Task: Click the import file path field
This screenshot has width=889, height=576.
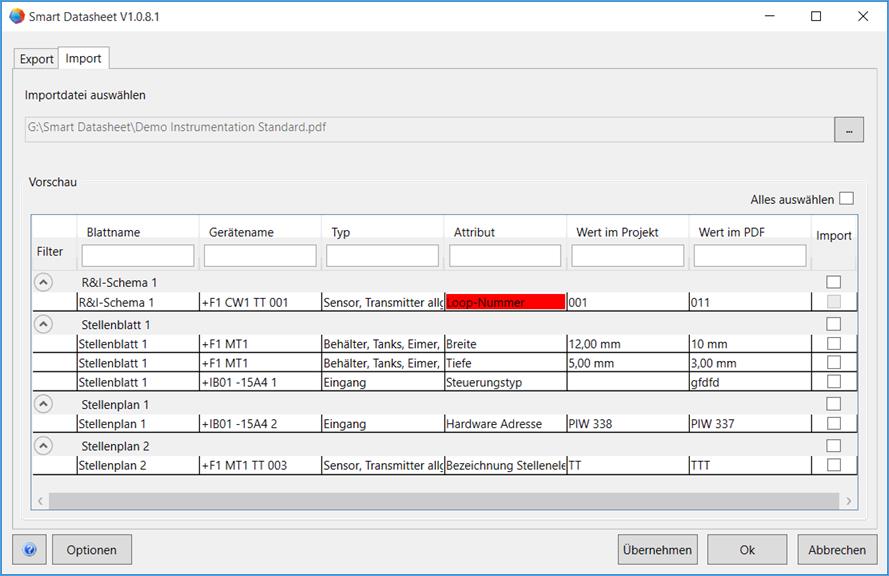Action: click(429, 129)
